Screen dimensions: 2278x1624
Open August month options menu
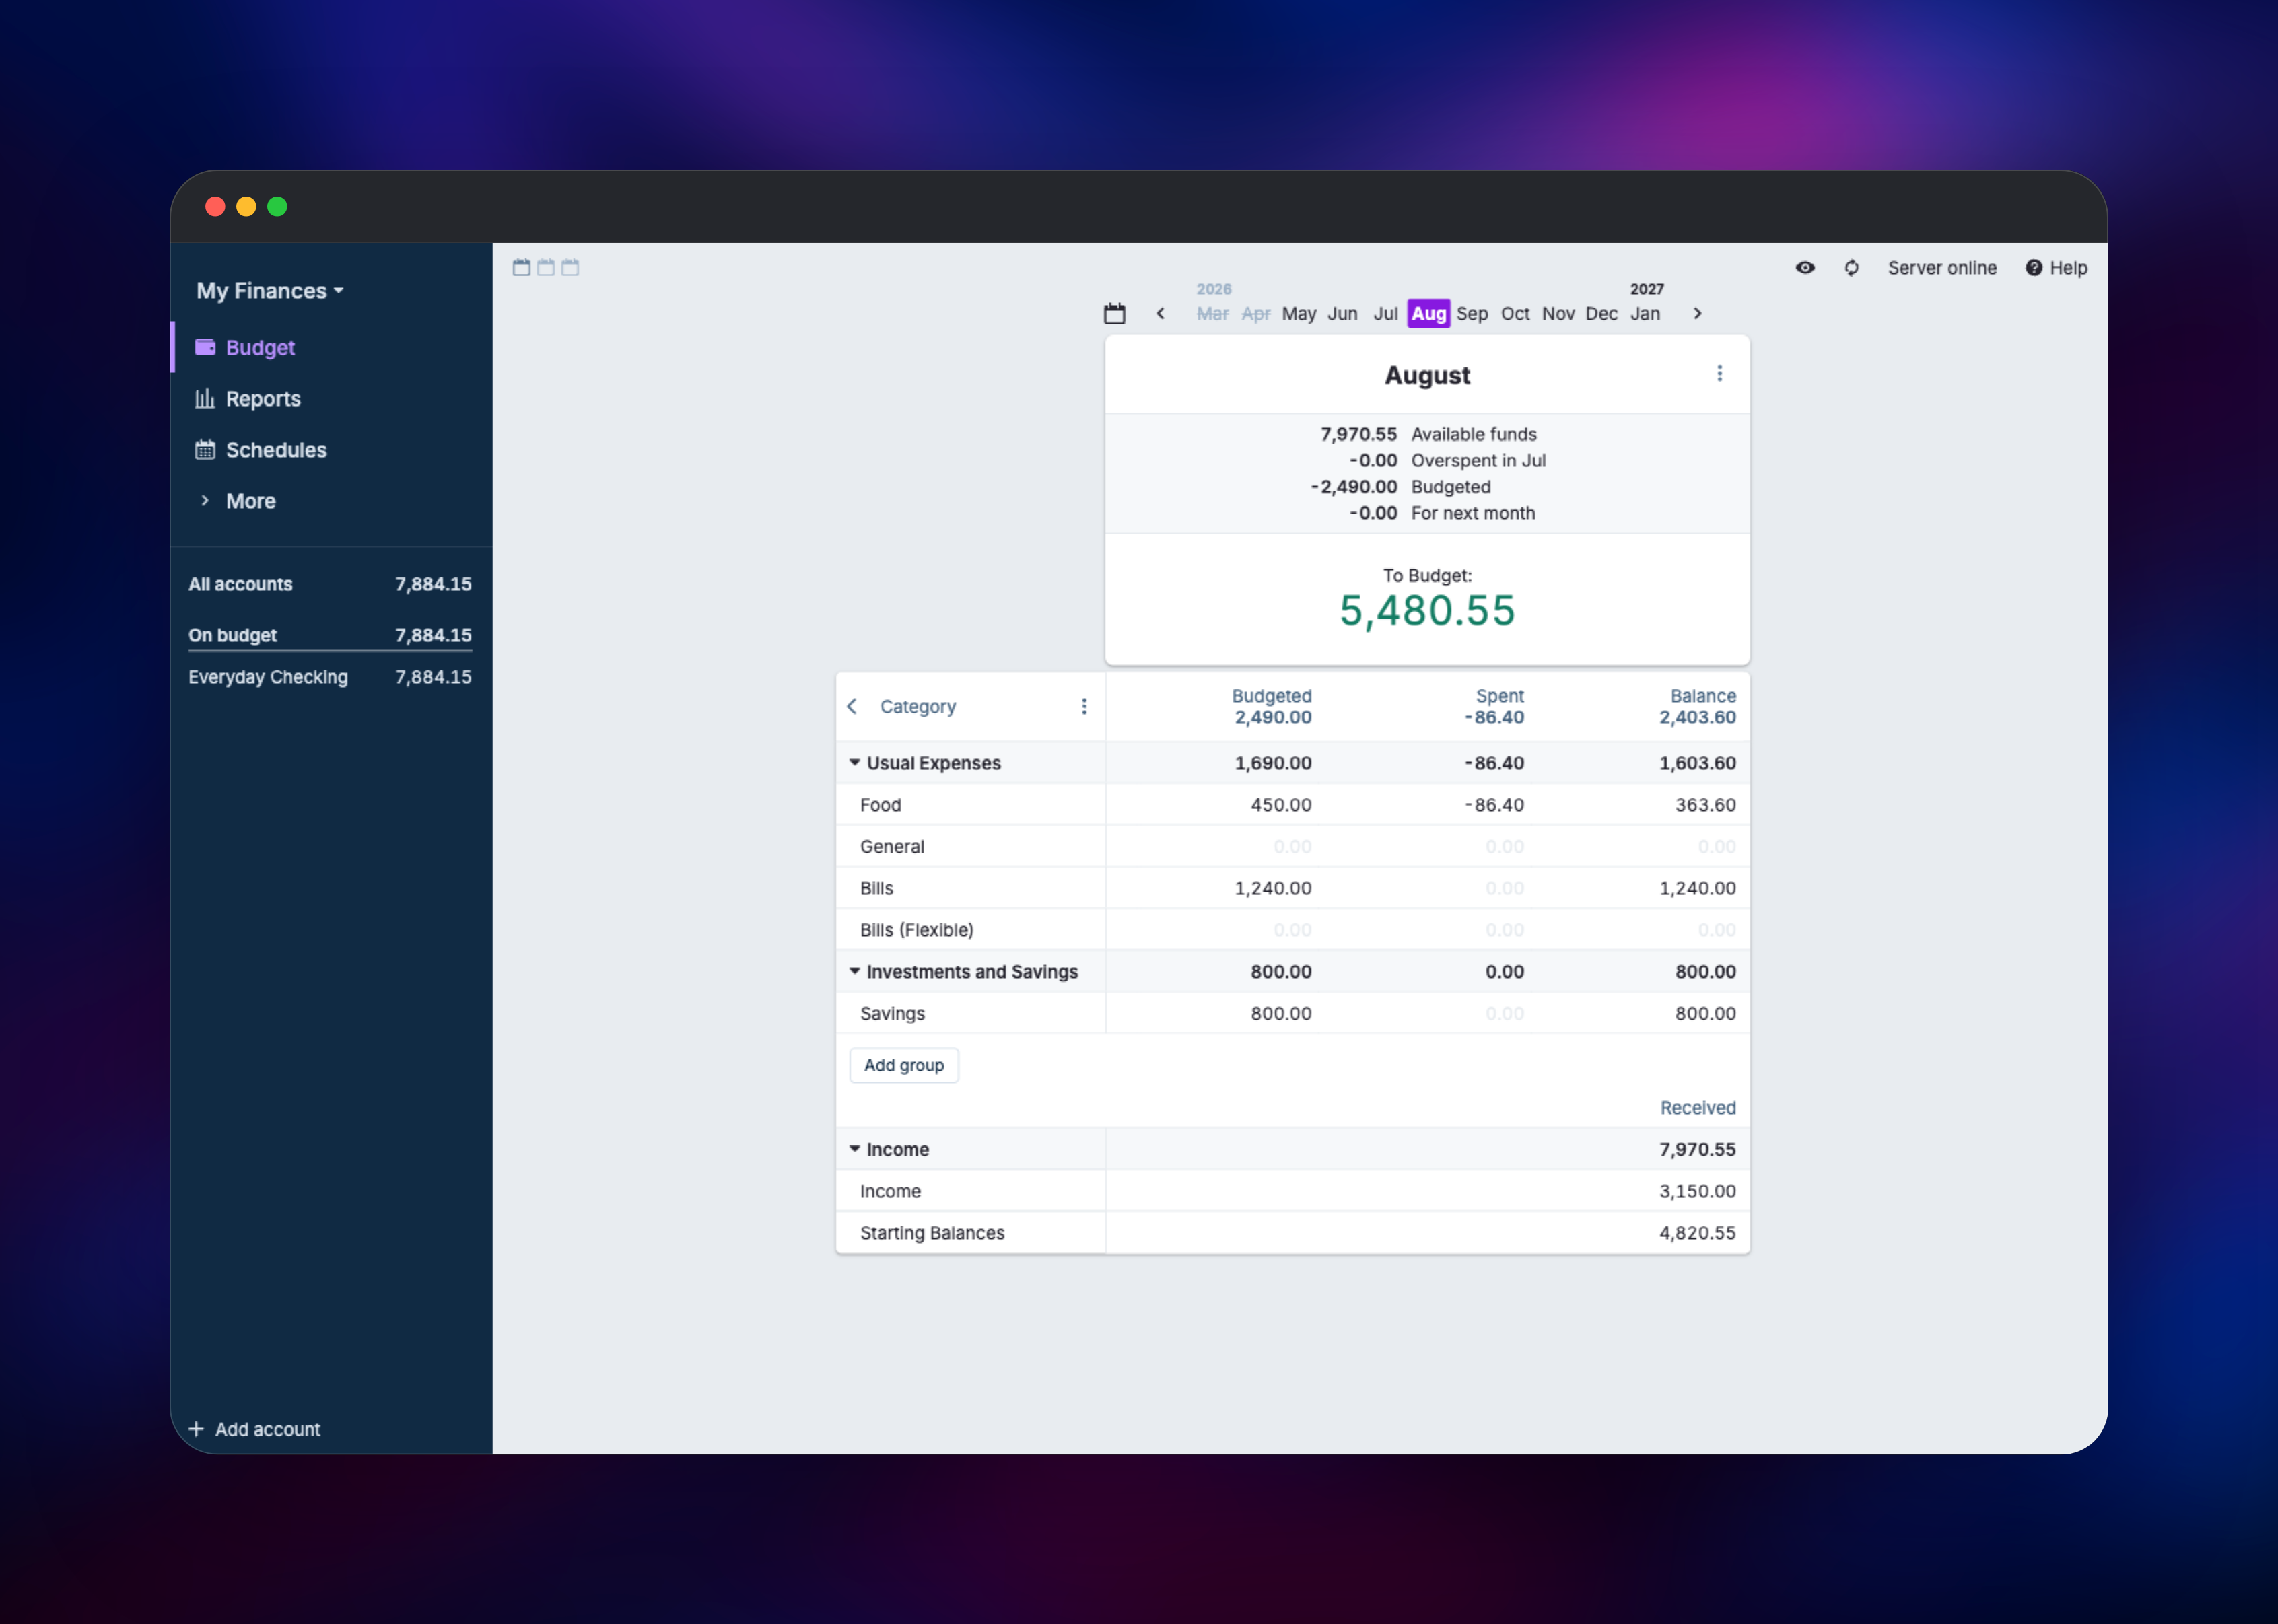(1719, 374)
